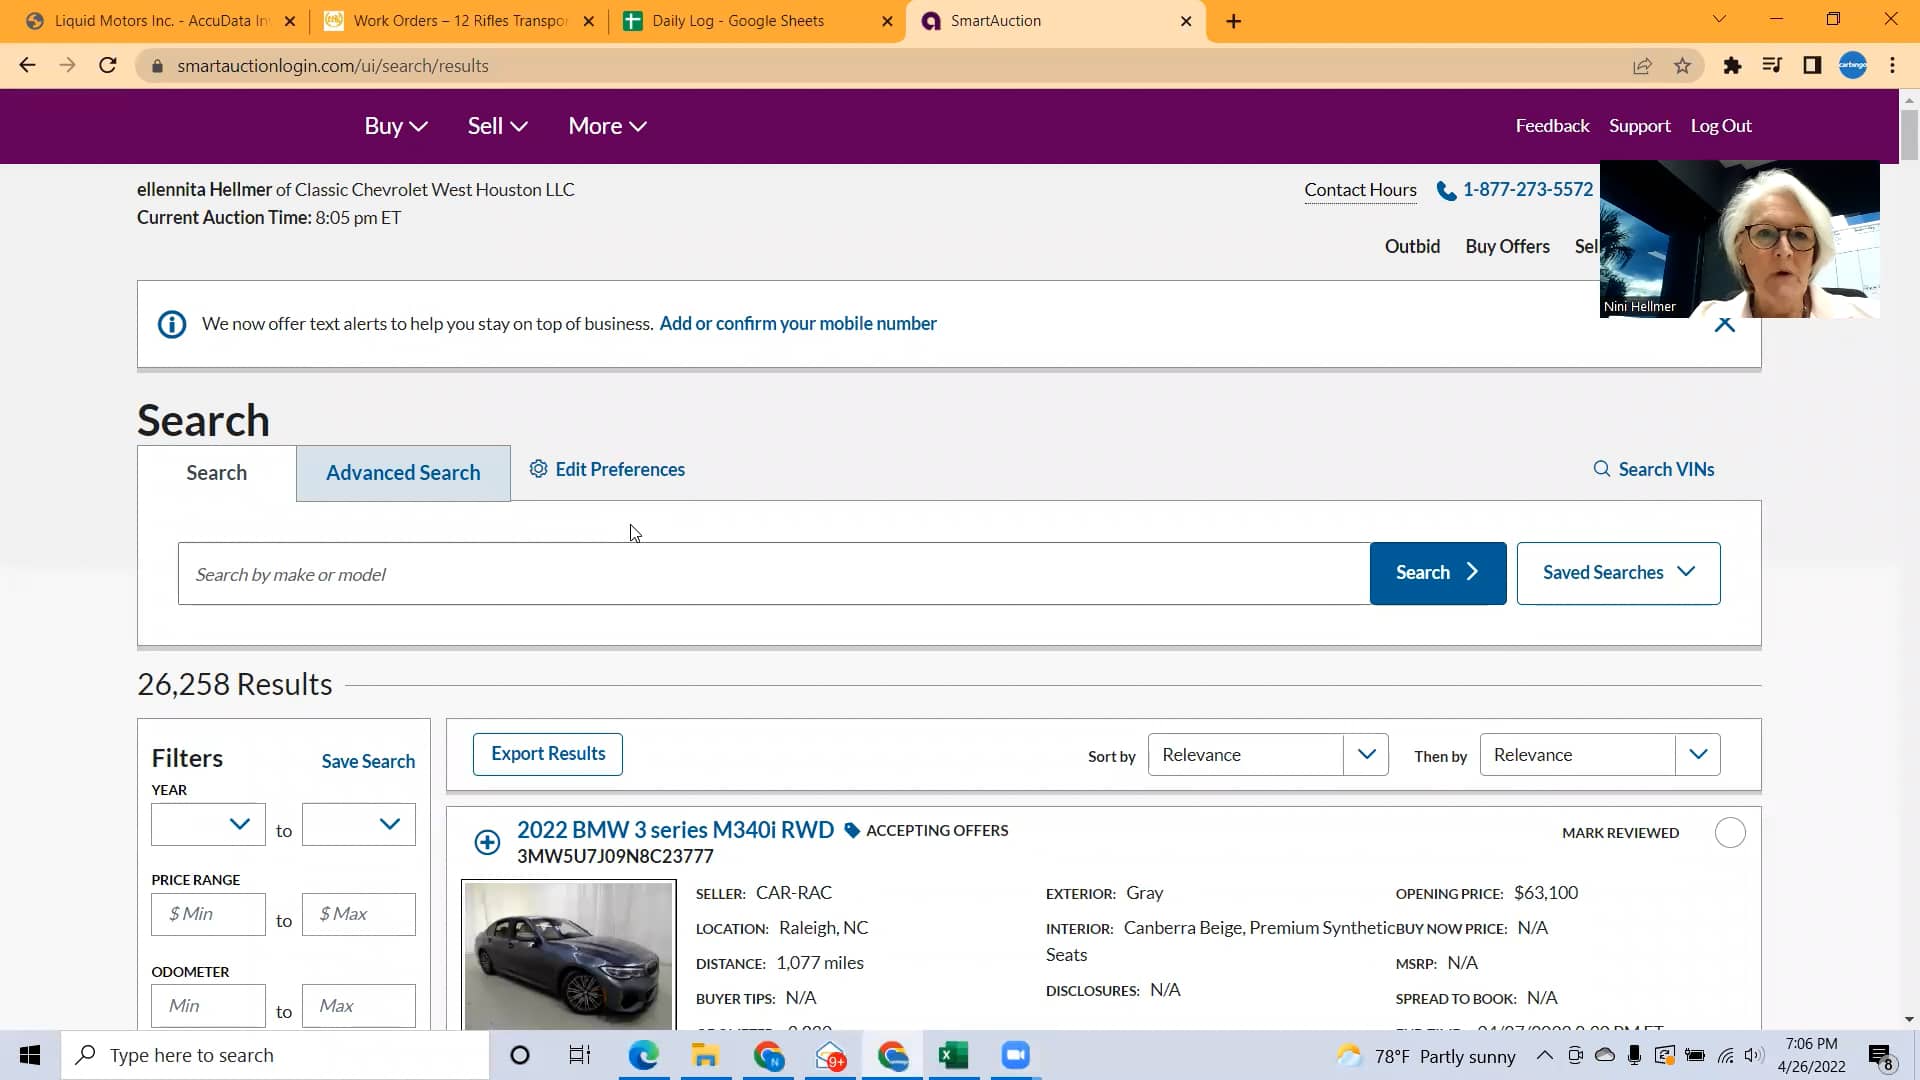Switch to the Work Orders browser tab
This screenshot has height=1080, width=1920.
459,21
